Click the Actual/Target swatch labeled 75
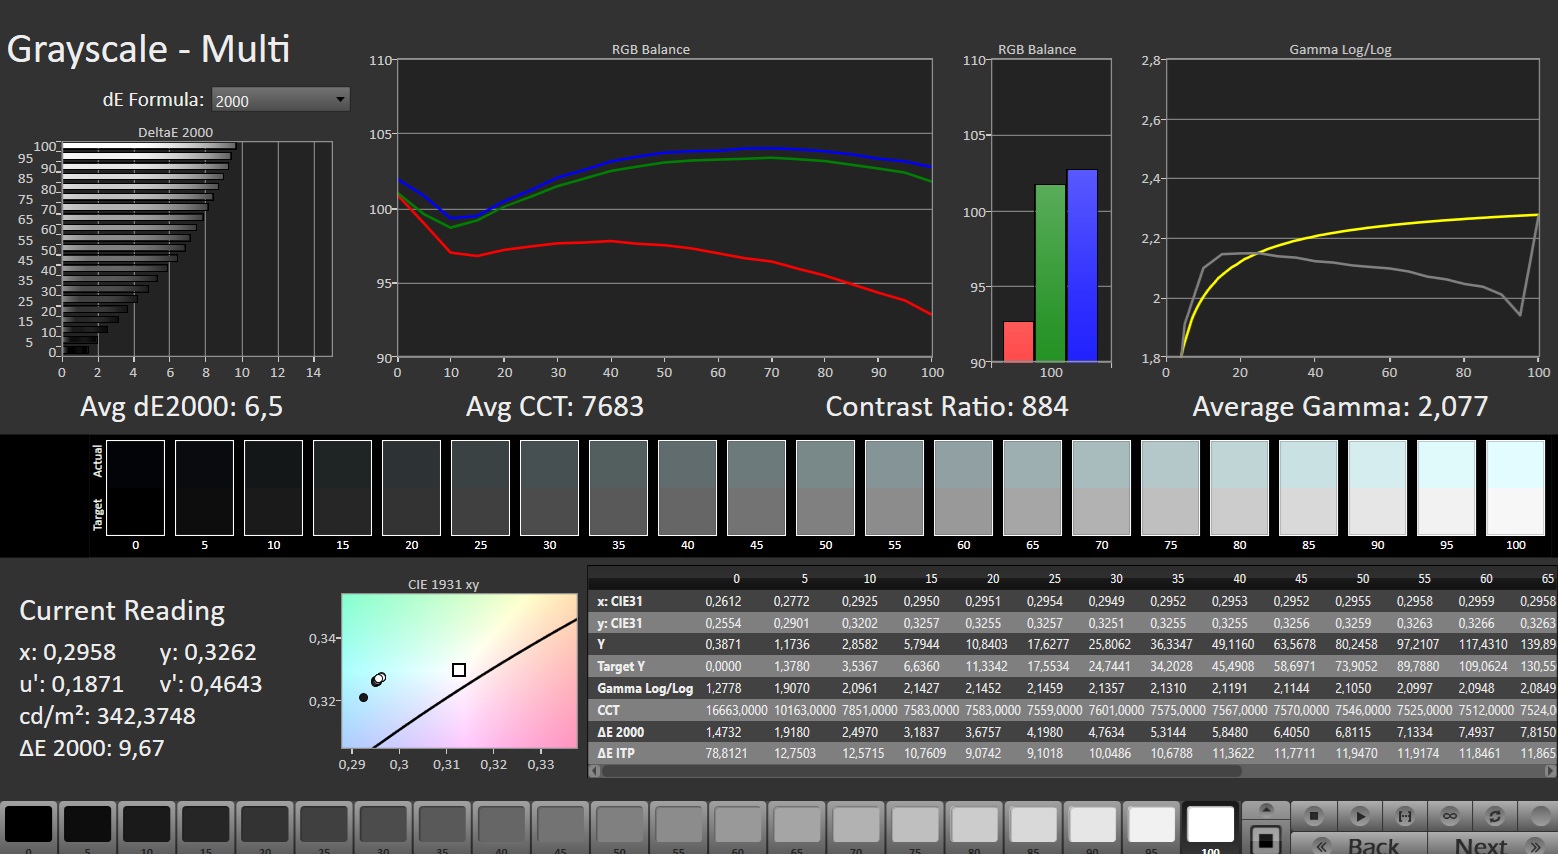The width and height of the screenshot is (1558, 854). pyautogui.click(x=1170, y=488)
